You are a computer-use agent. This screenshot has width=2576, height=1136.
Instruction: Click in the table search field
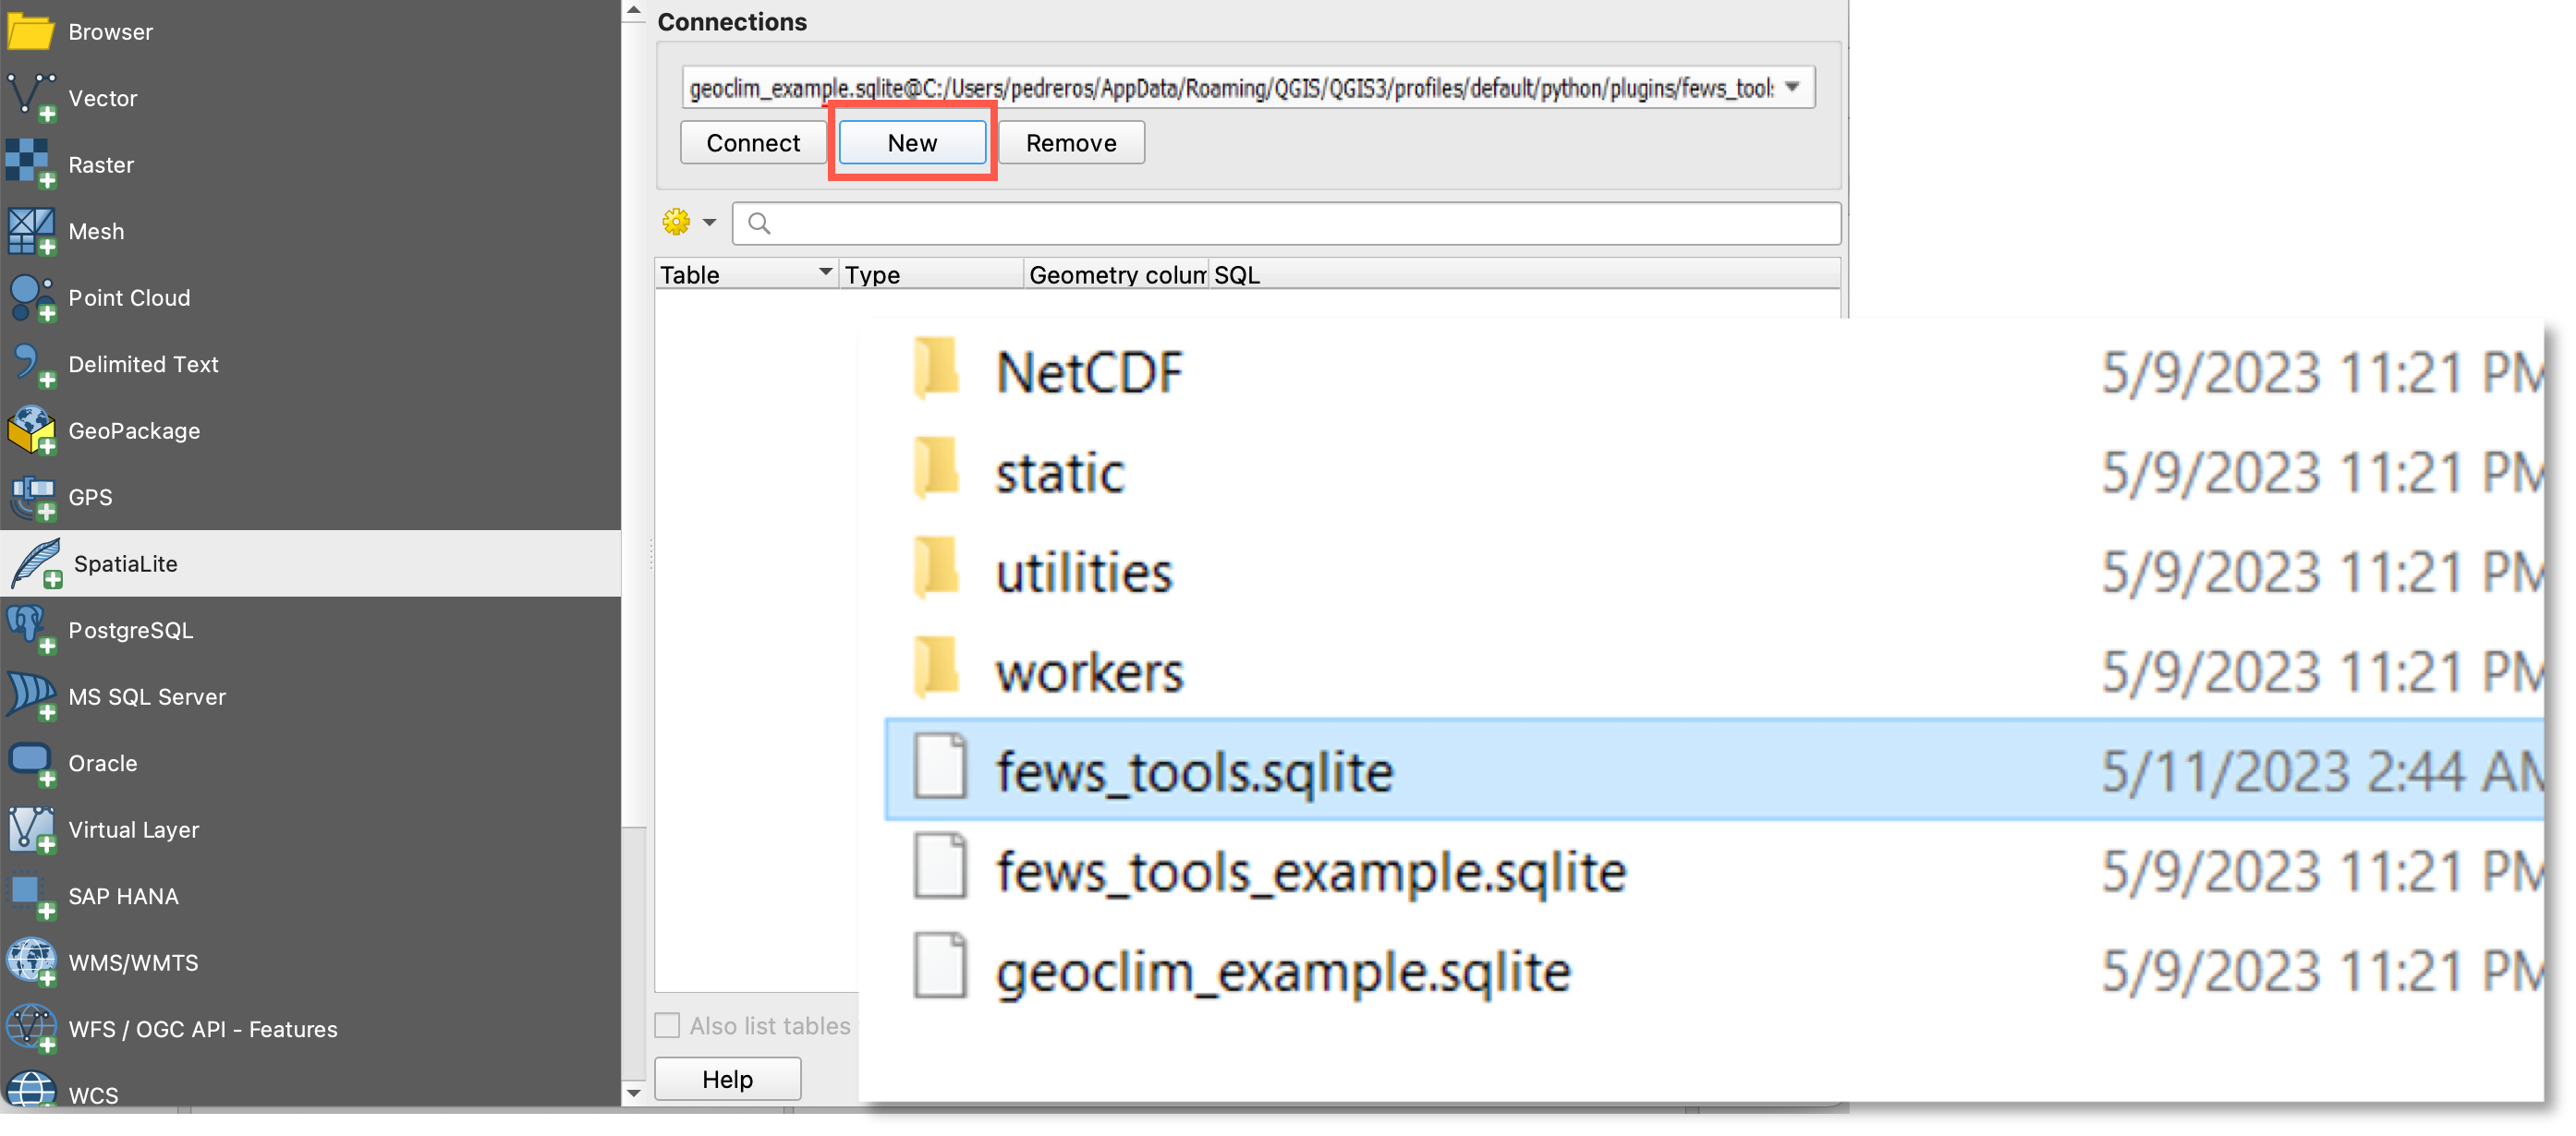(x=1290, y=223)
